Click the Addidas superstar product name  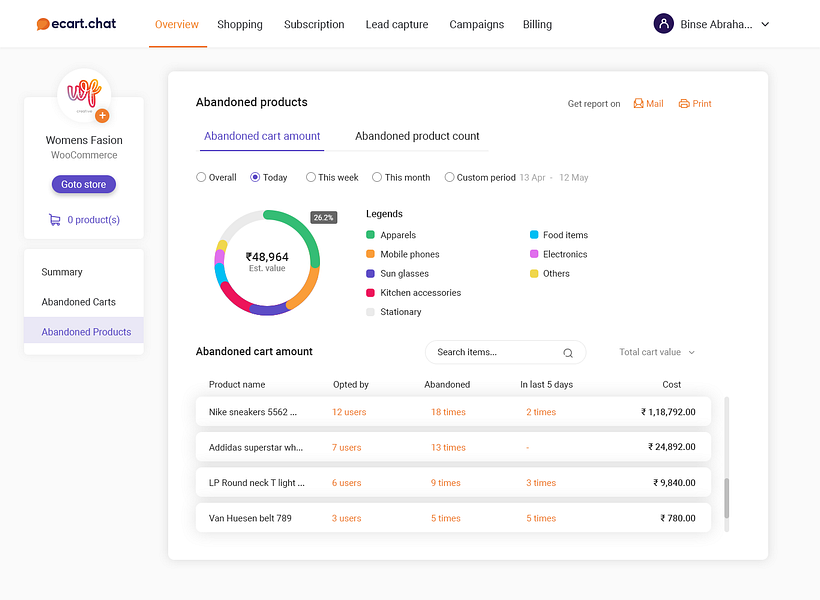(x=256, y=447)
